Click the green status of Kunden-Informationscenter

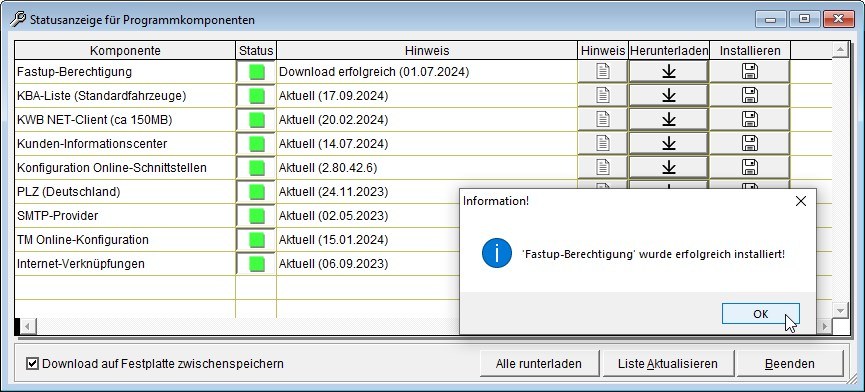point(257,144)
